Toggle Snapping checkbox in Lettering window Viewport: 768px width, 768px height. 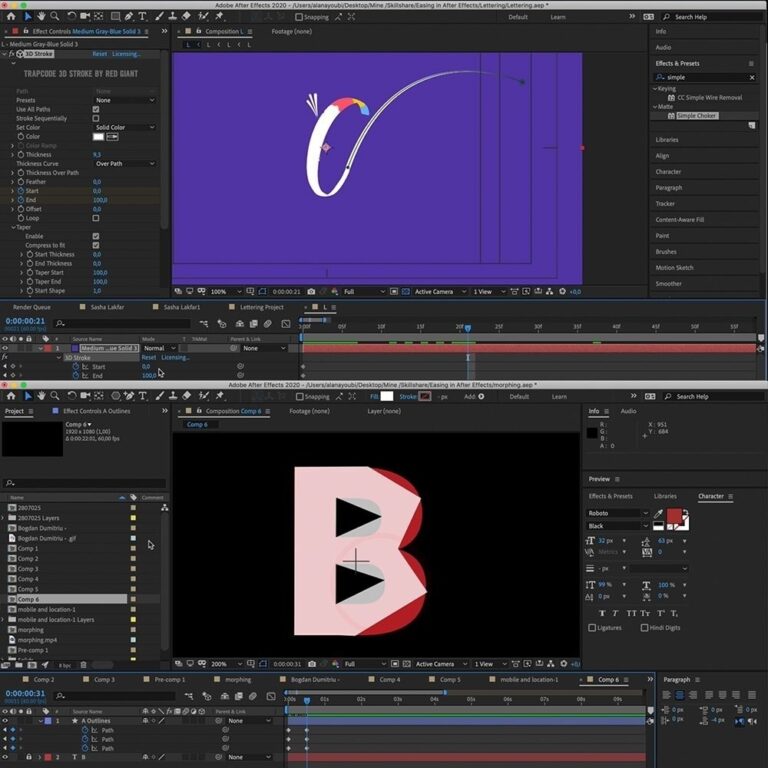tap(299, 17)
